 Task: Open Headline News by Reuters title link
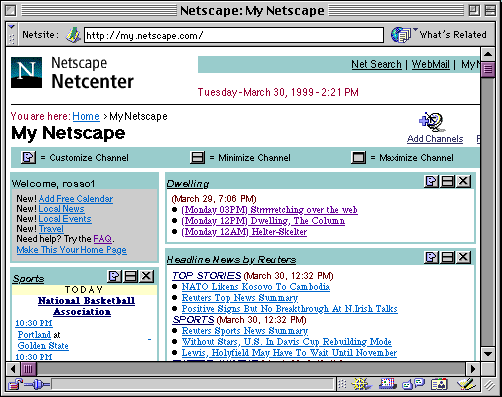click(231, 259)
